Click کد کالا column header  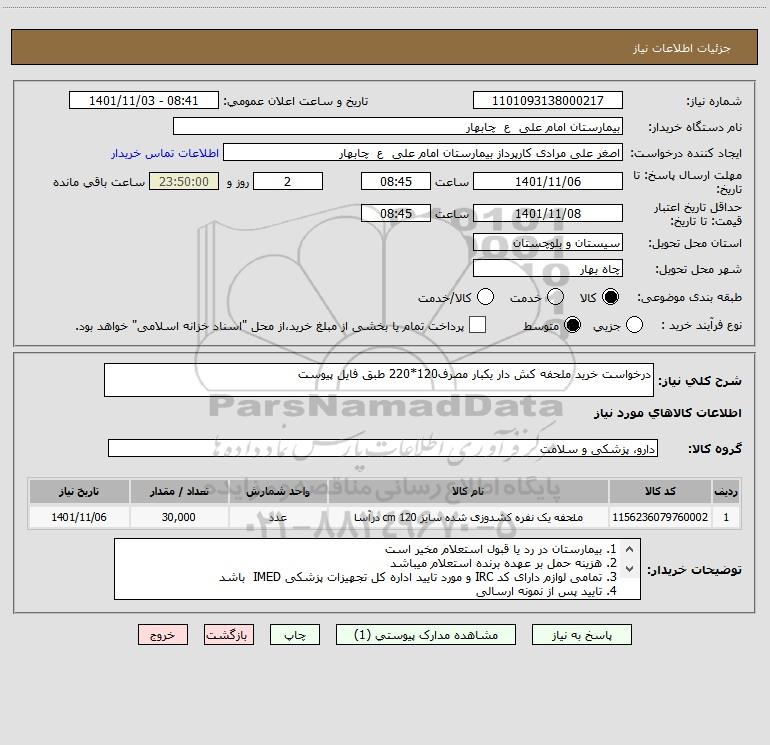pos(660,491)
